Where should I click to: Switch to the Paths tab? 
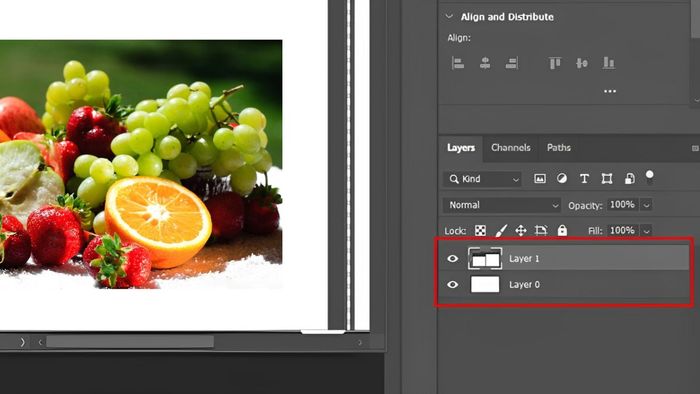[558, 148]
